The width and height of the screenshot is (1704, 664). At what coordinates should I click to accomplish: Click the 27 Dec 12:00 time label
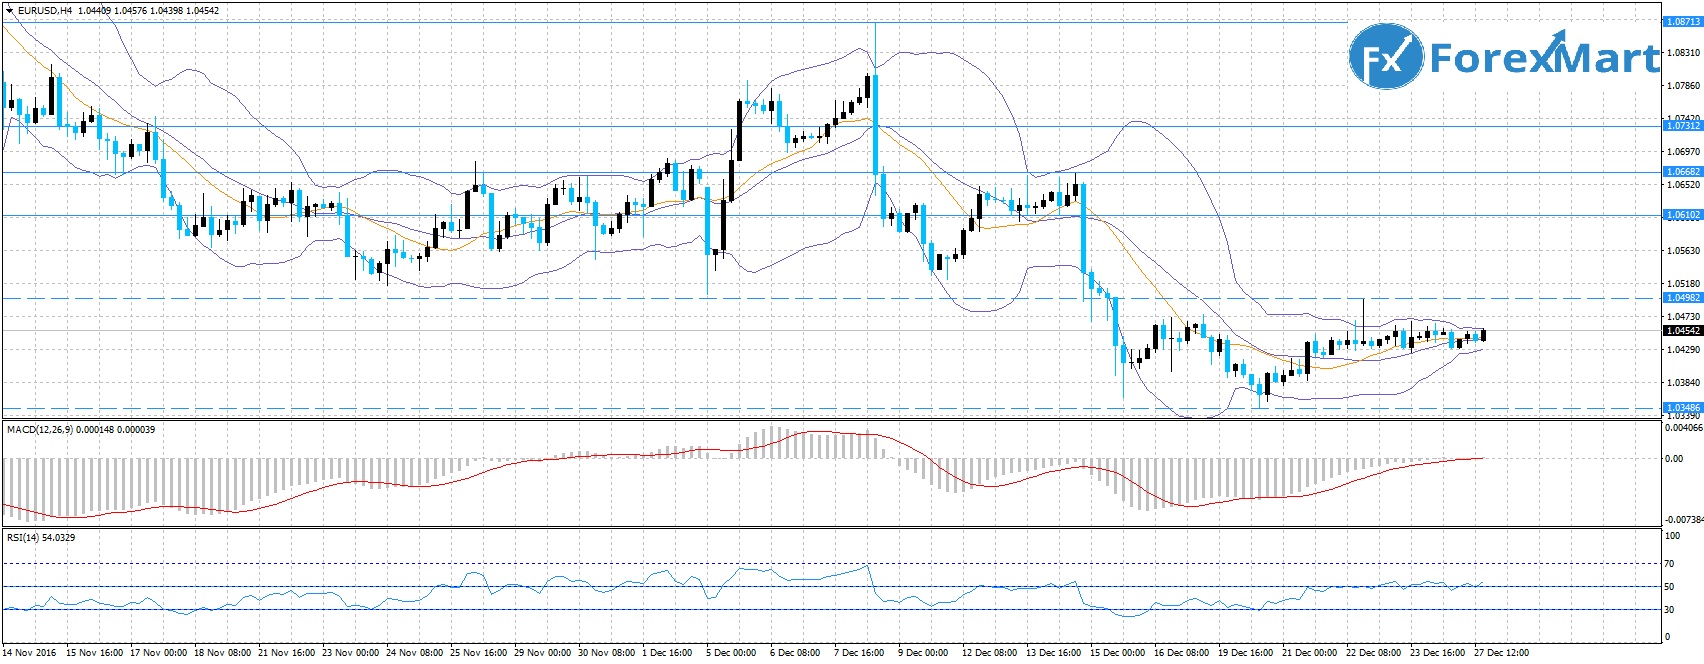(x=1502, y=653)
